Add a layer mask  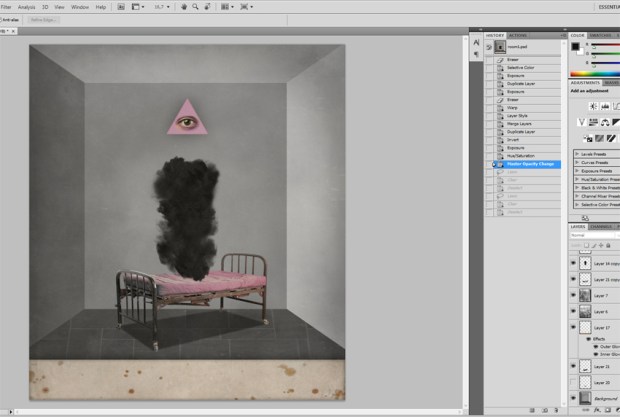pyautogui.click(x=608, y=410)
